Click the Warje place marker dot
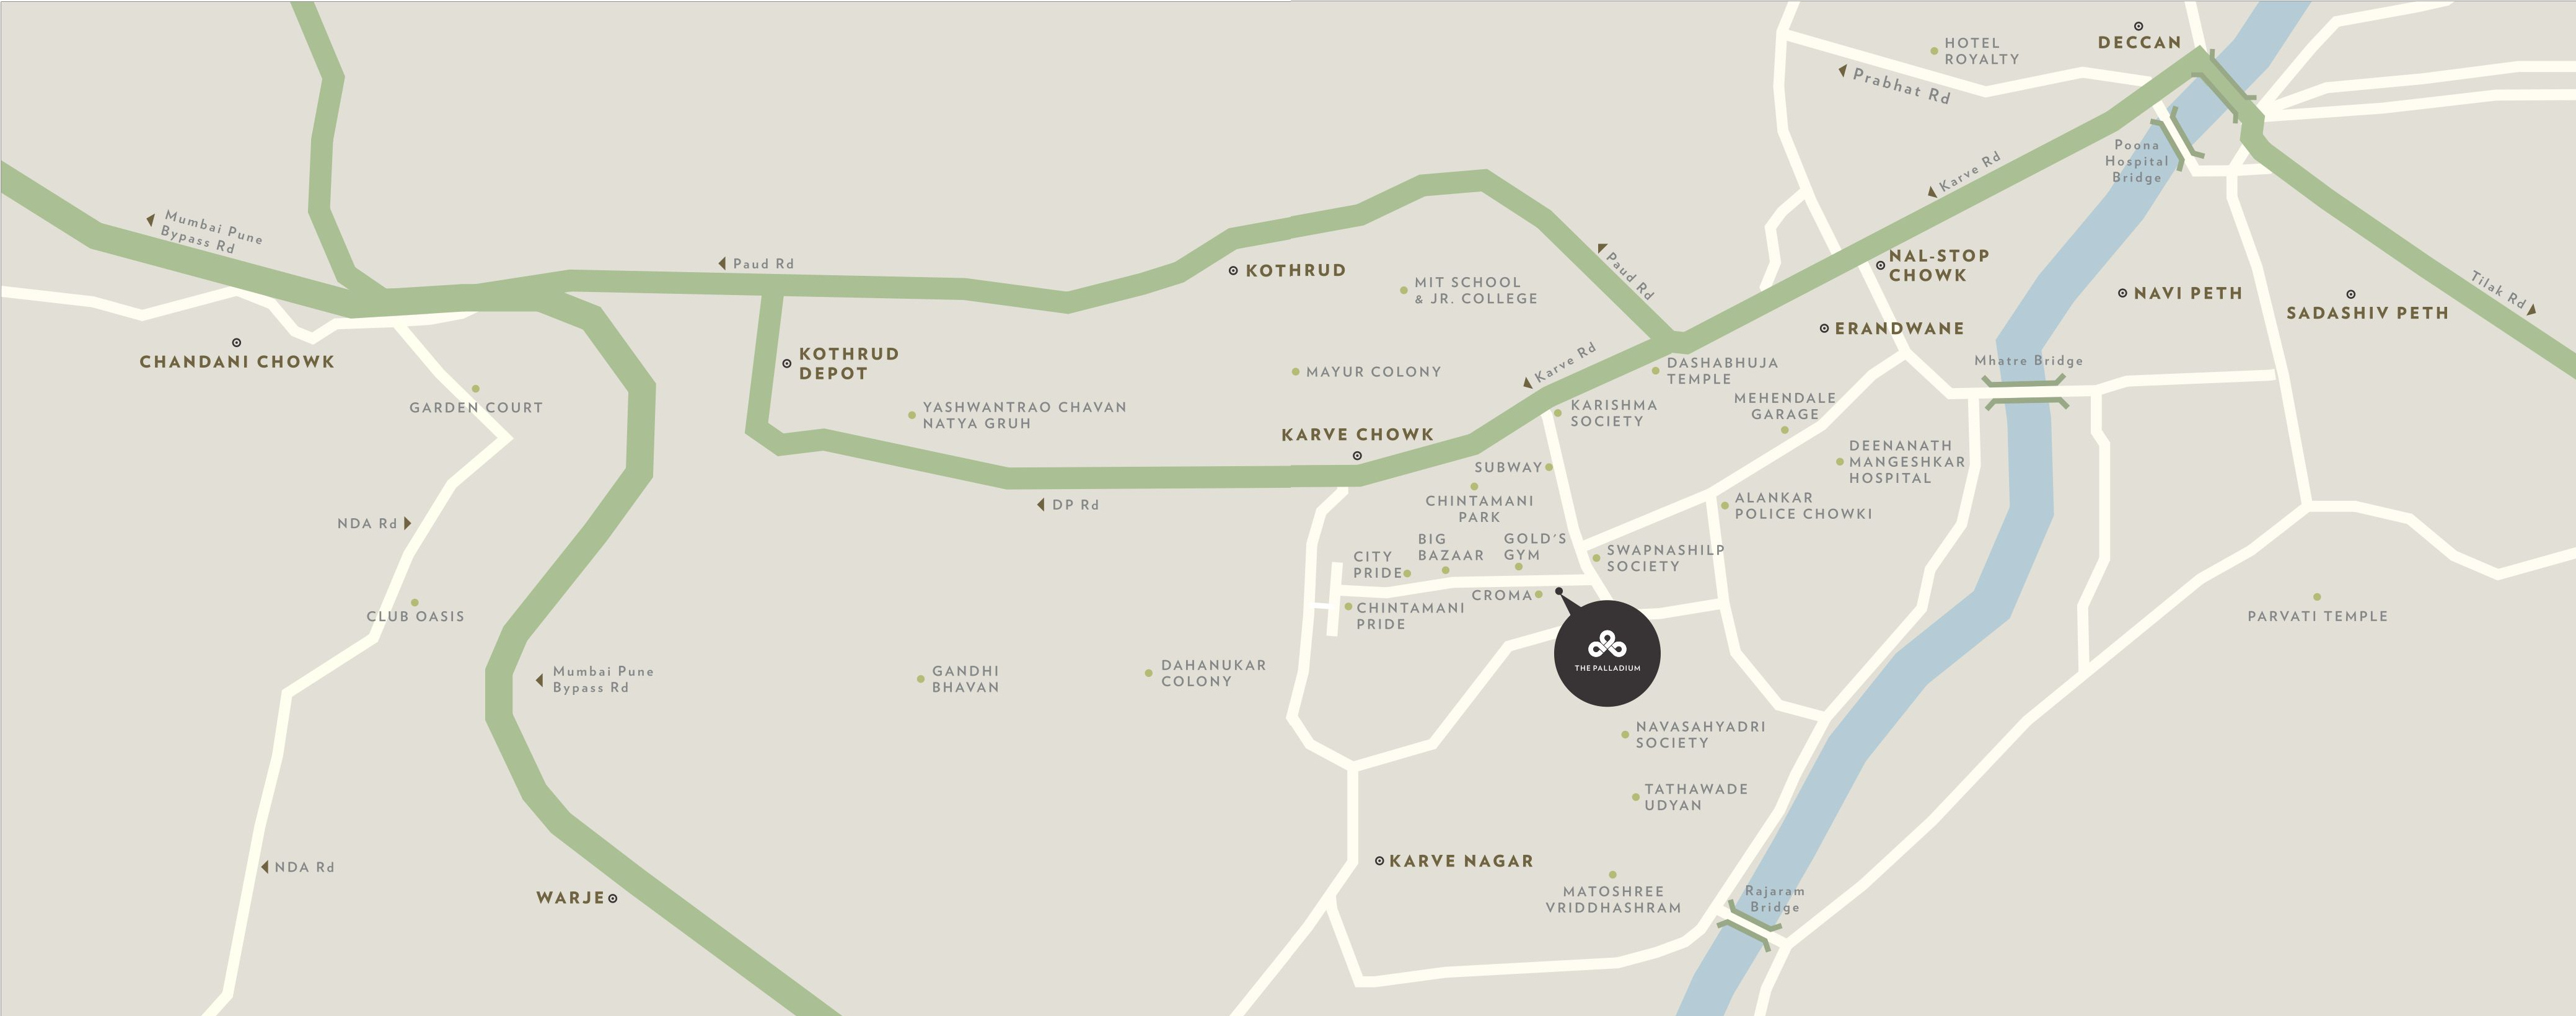The width and height of the screenshot is (2576, 1016). 613,898
